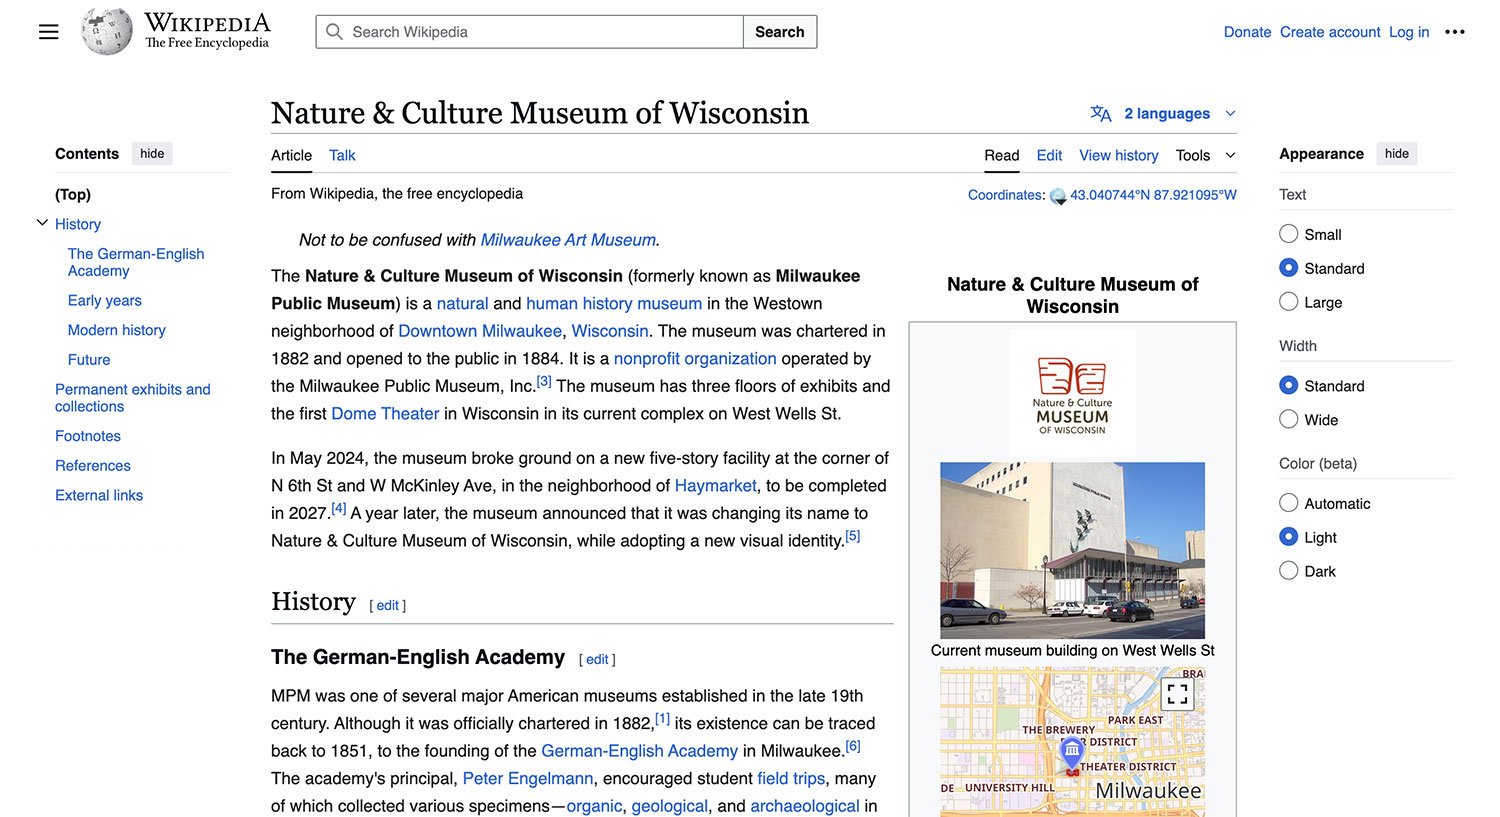
Task: Go to Permanent exhibits and collections in contents
Action: pos(133,398)
